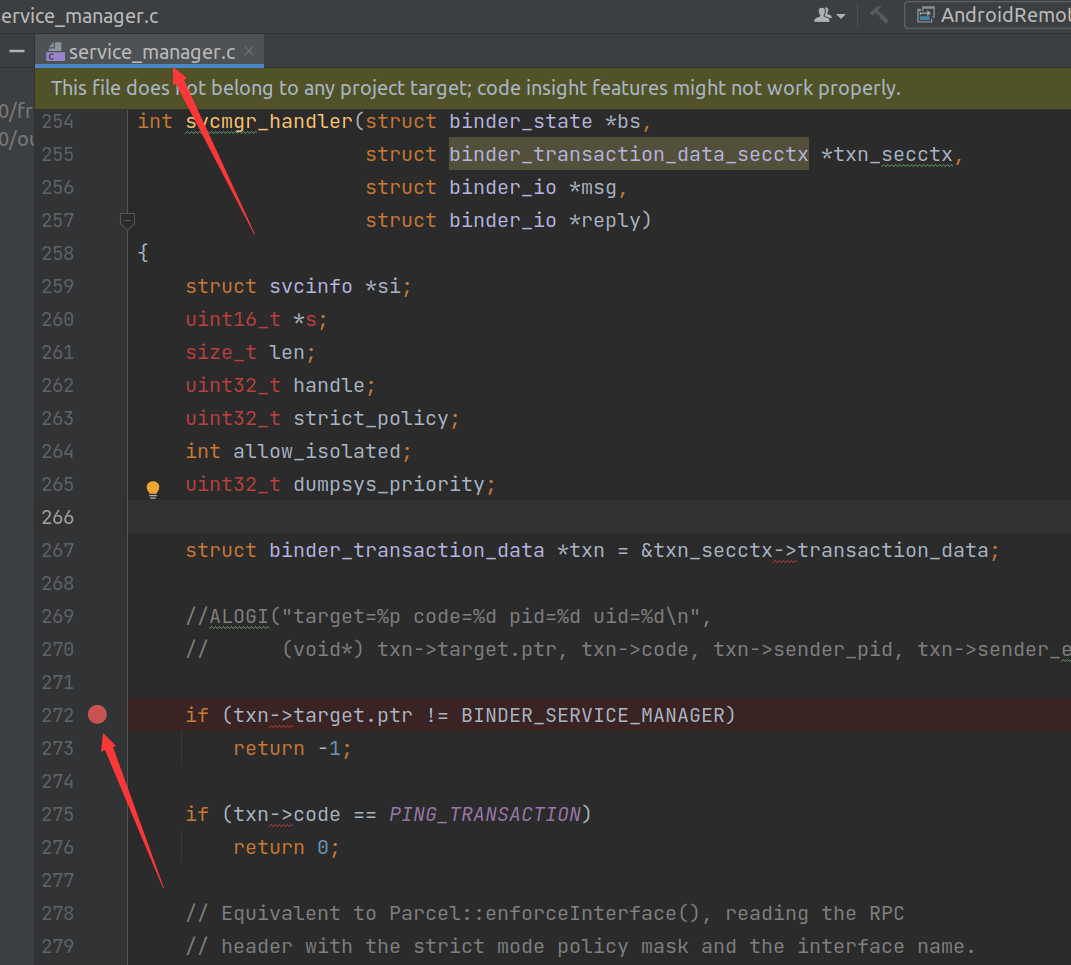This screenshot has height=965, width=1071.
Task: Click the project target warning banner
Action: (x=475, y=88)
